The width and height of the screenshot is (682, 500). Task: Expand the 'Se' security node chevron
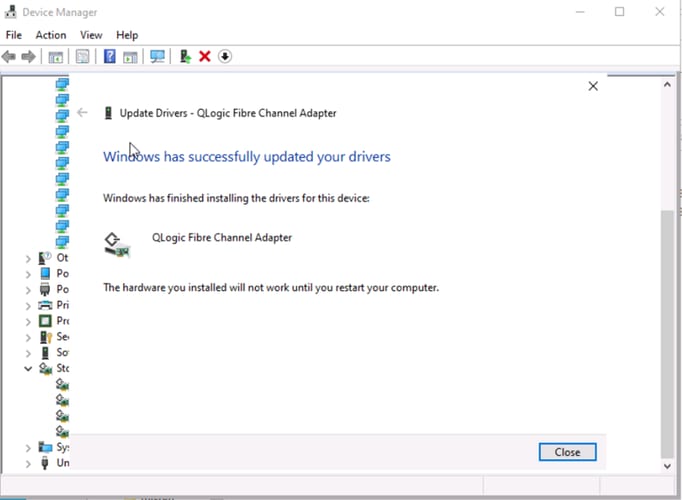coord(28,337)
